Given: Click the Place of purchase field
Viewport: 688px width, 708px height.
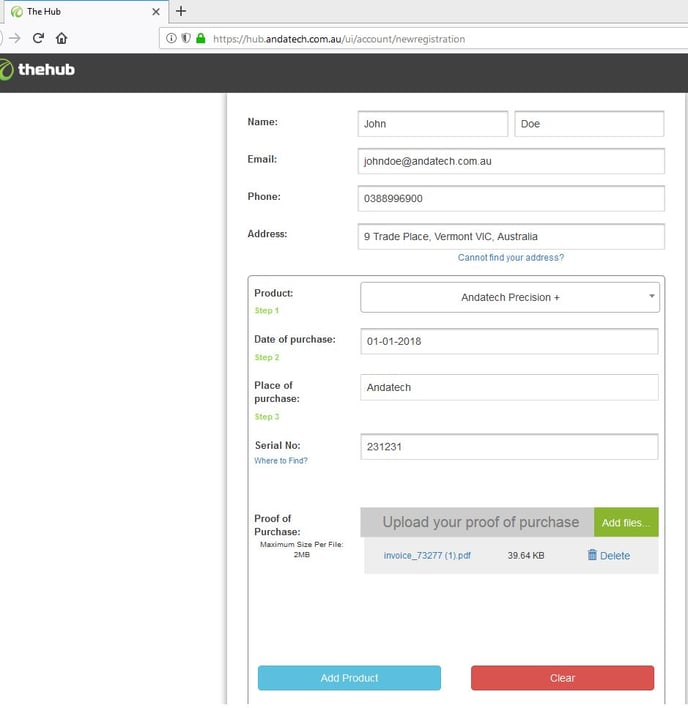Looking at the screenshot, I should (x=509, y=387).
